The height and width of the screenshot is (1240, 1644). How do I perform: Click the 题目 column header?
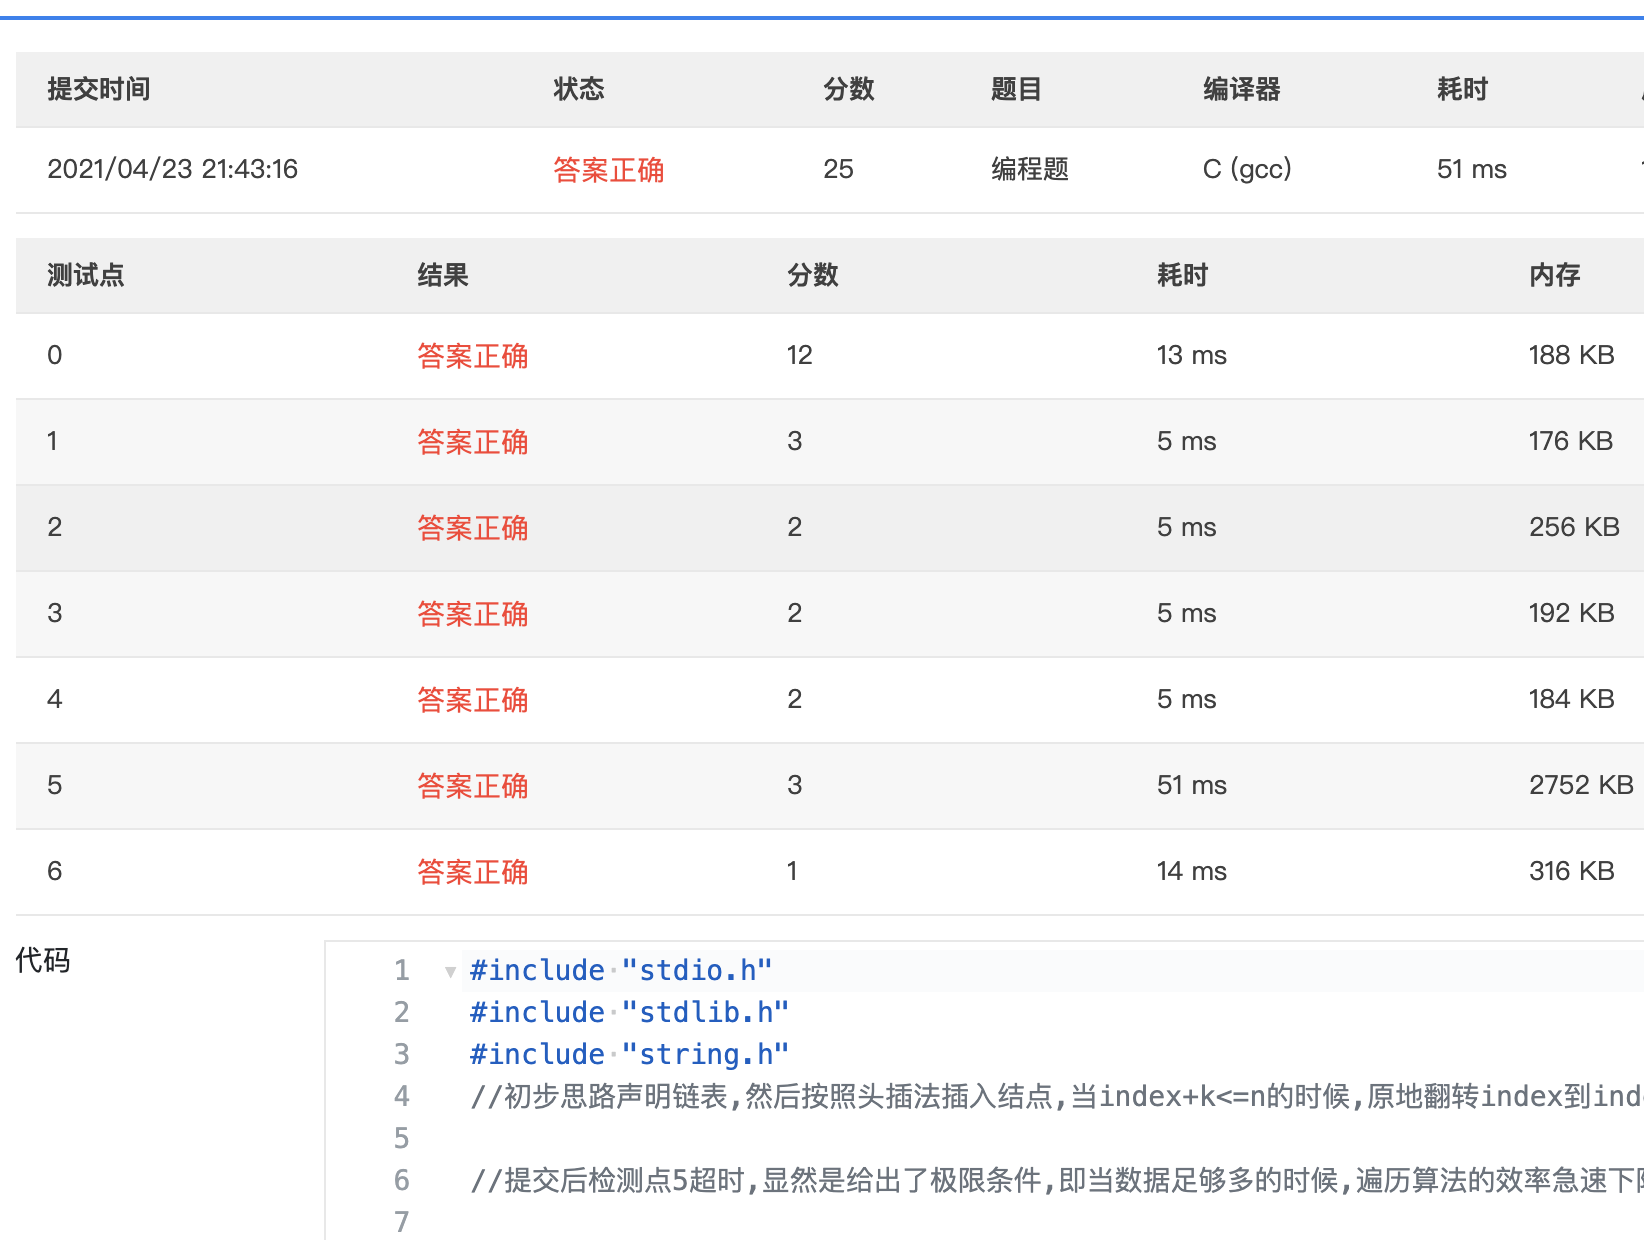click(1016, 89)
